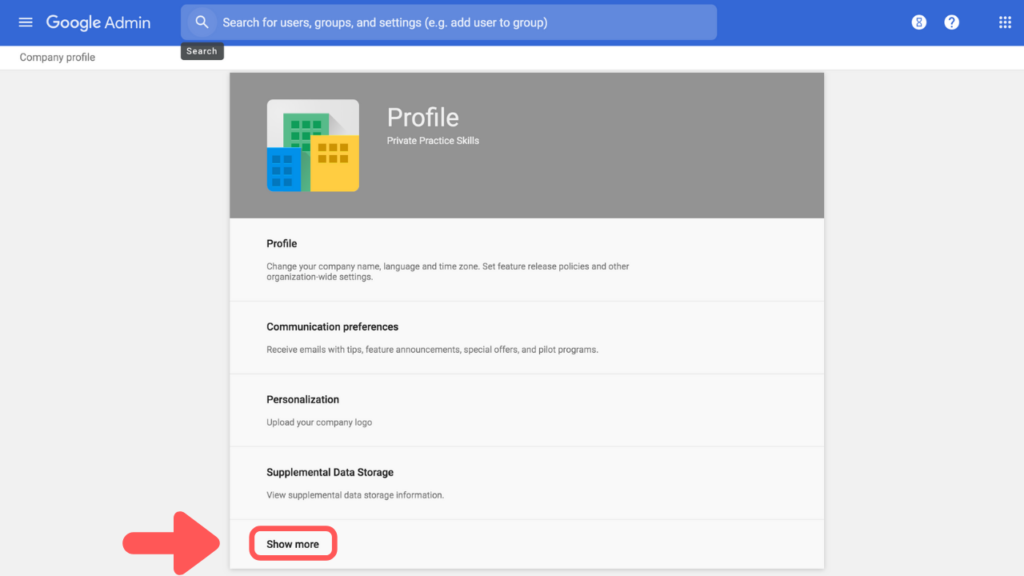
Task: Open the Google apps launcher grid
Action: pyautogui.click(x=1006, y=22)
